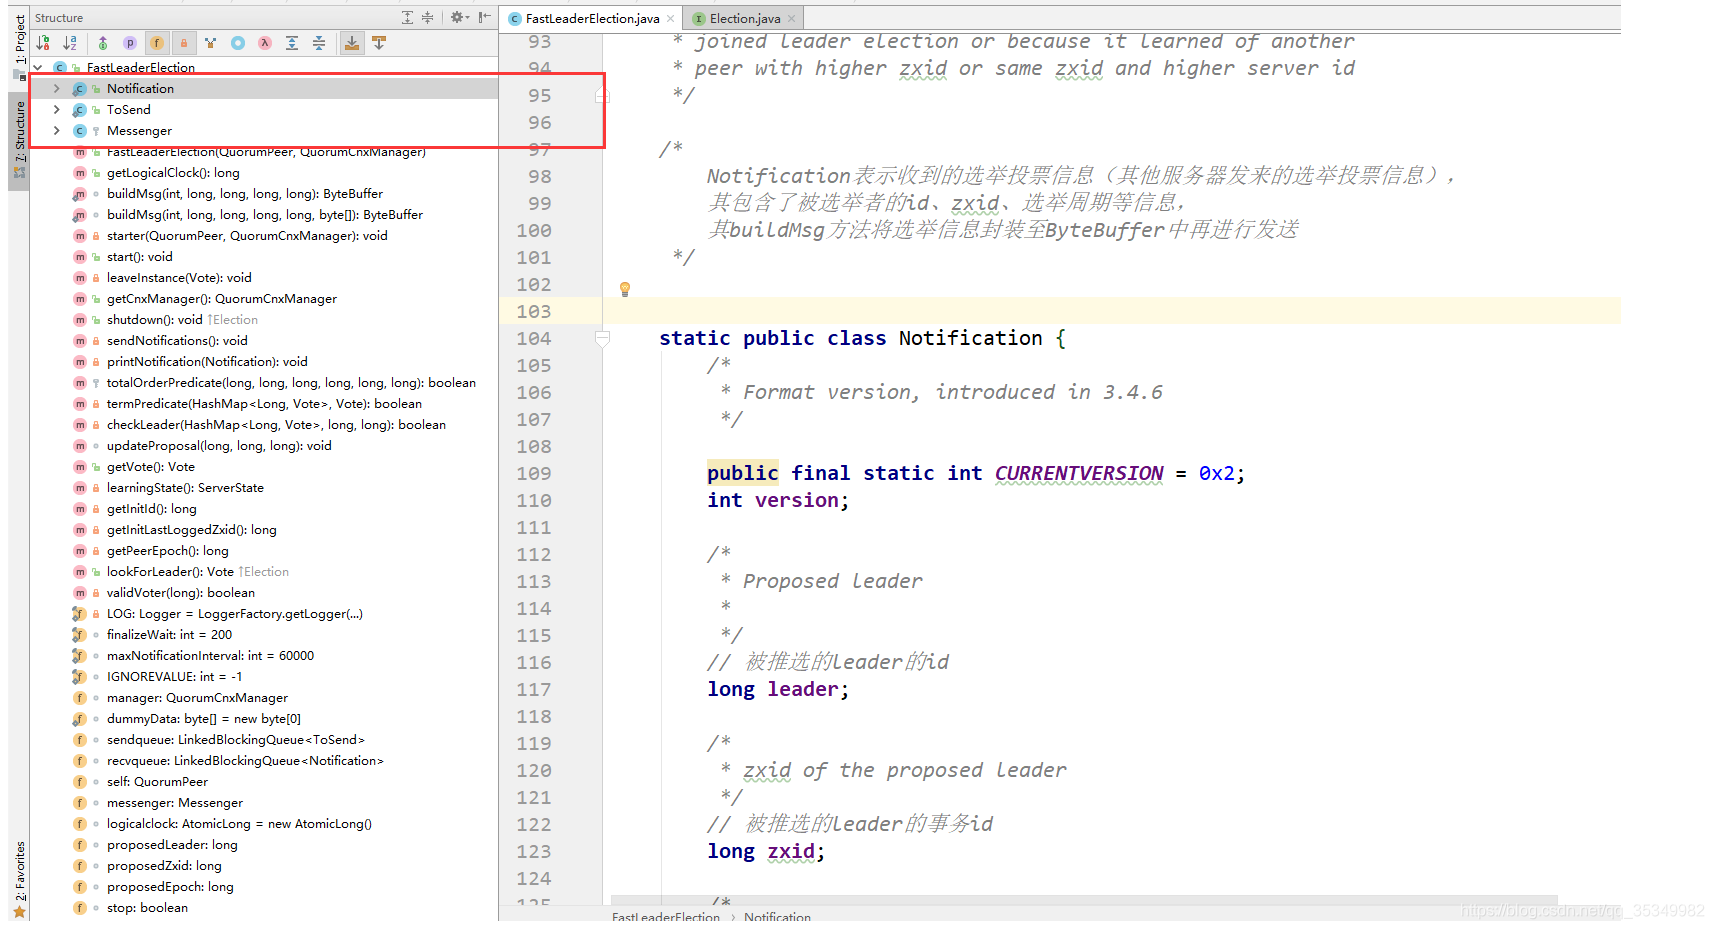This screenshot has height=929, width=1714.
Task: Toggle Show non-public lock icon
Action: click(x=184, y=43)
